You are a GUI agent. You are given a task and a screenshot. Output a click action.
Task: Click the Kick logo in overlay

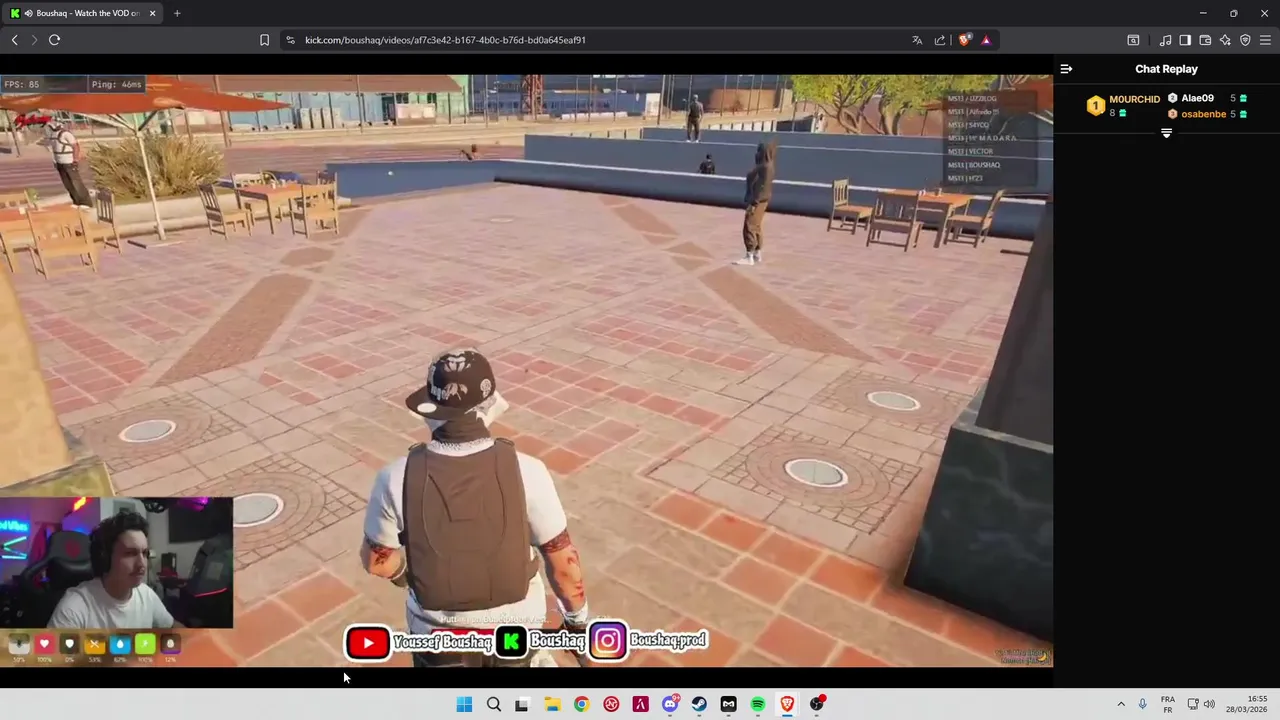[511, 642]
